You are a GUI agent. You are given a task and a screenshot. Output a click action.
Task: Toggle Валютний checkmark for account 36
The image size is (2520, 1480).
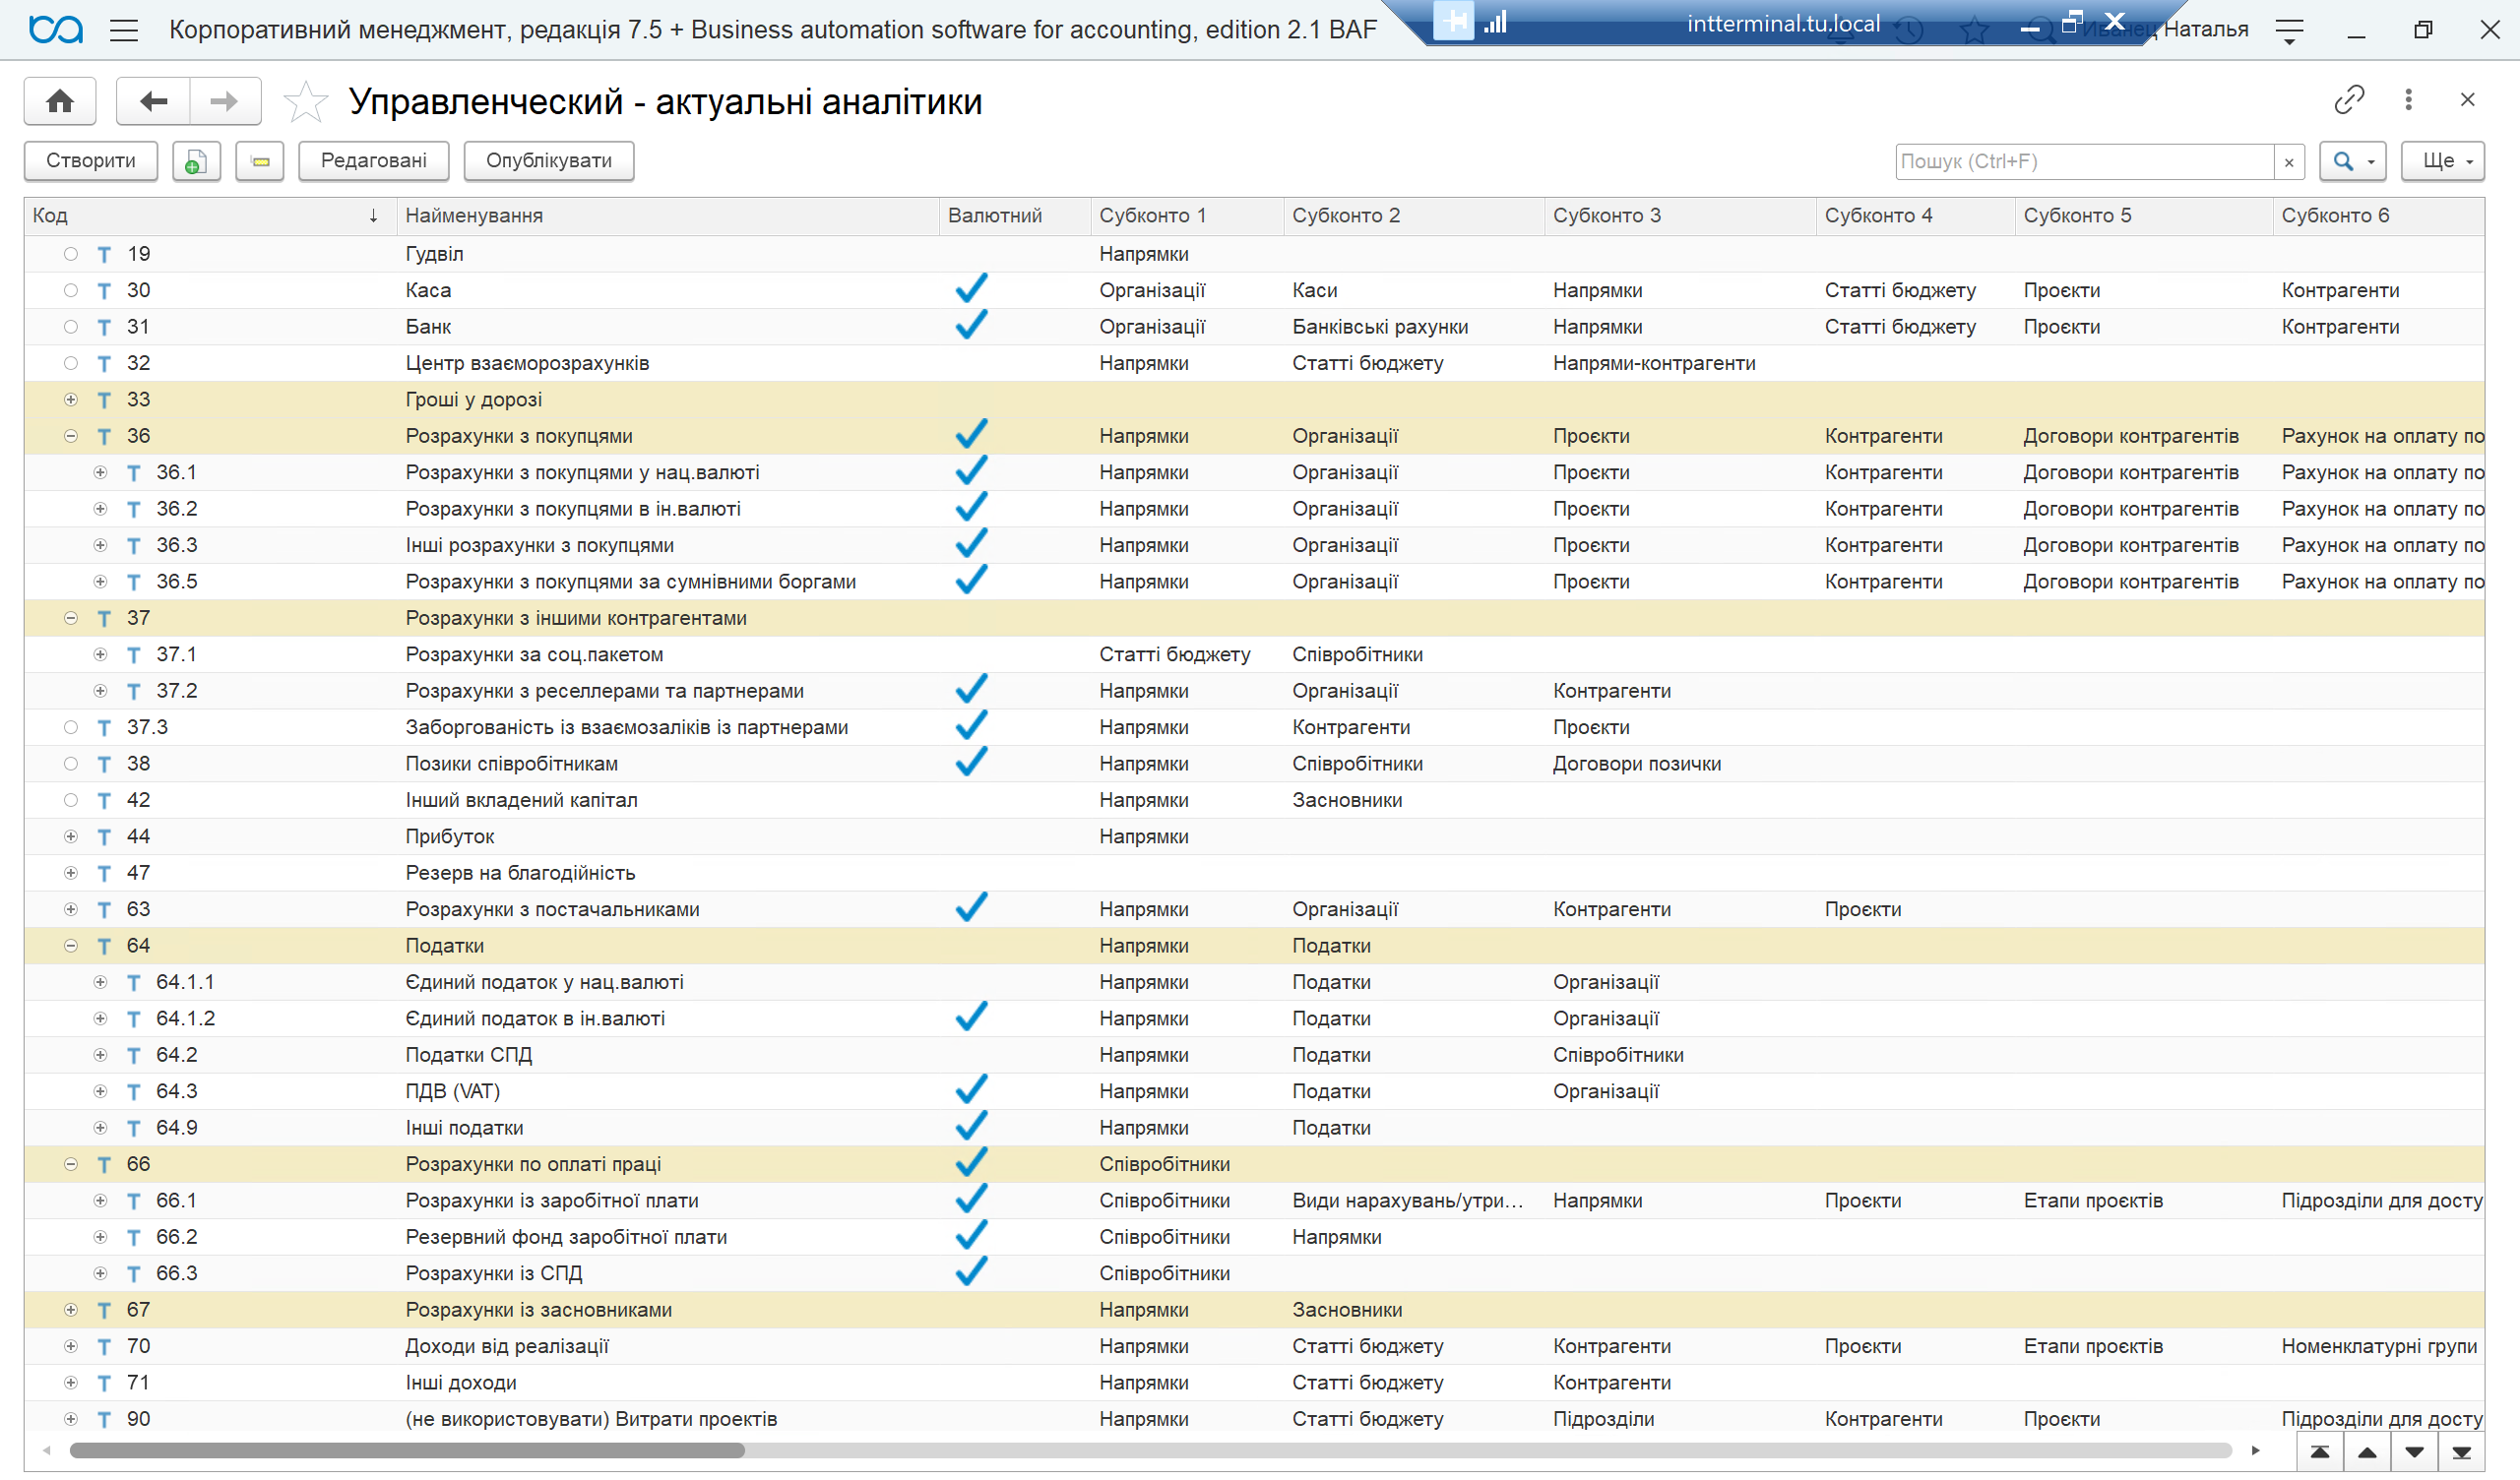(x=971, y=434)
